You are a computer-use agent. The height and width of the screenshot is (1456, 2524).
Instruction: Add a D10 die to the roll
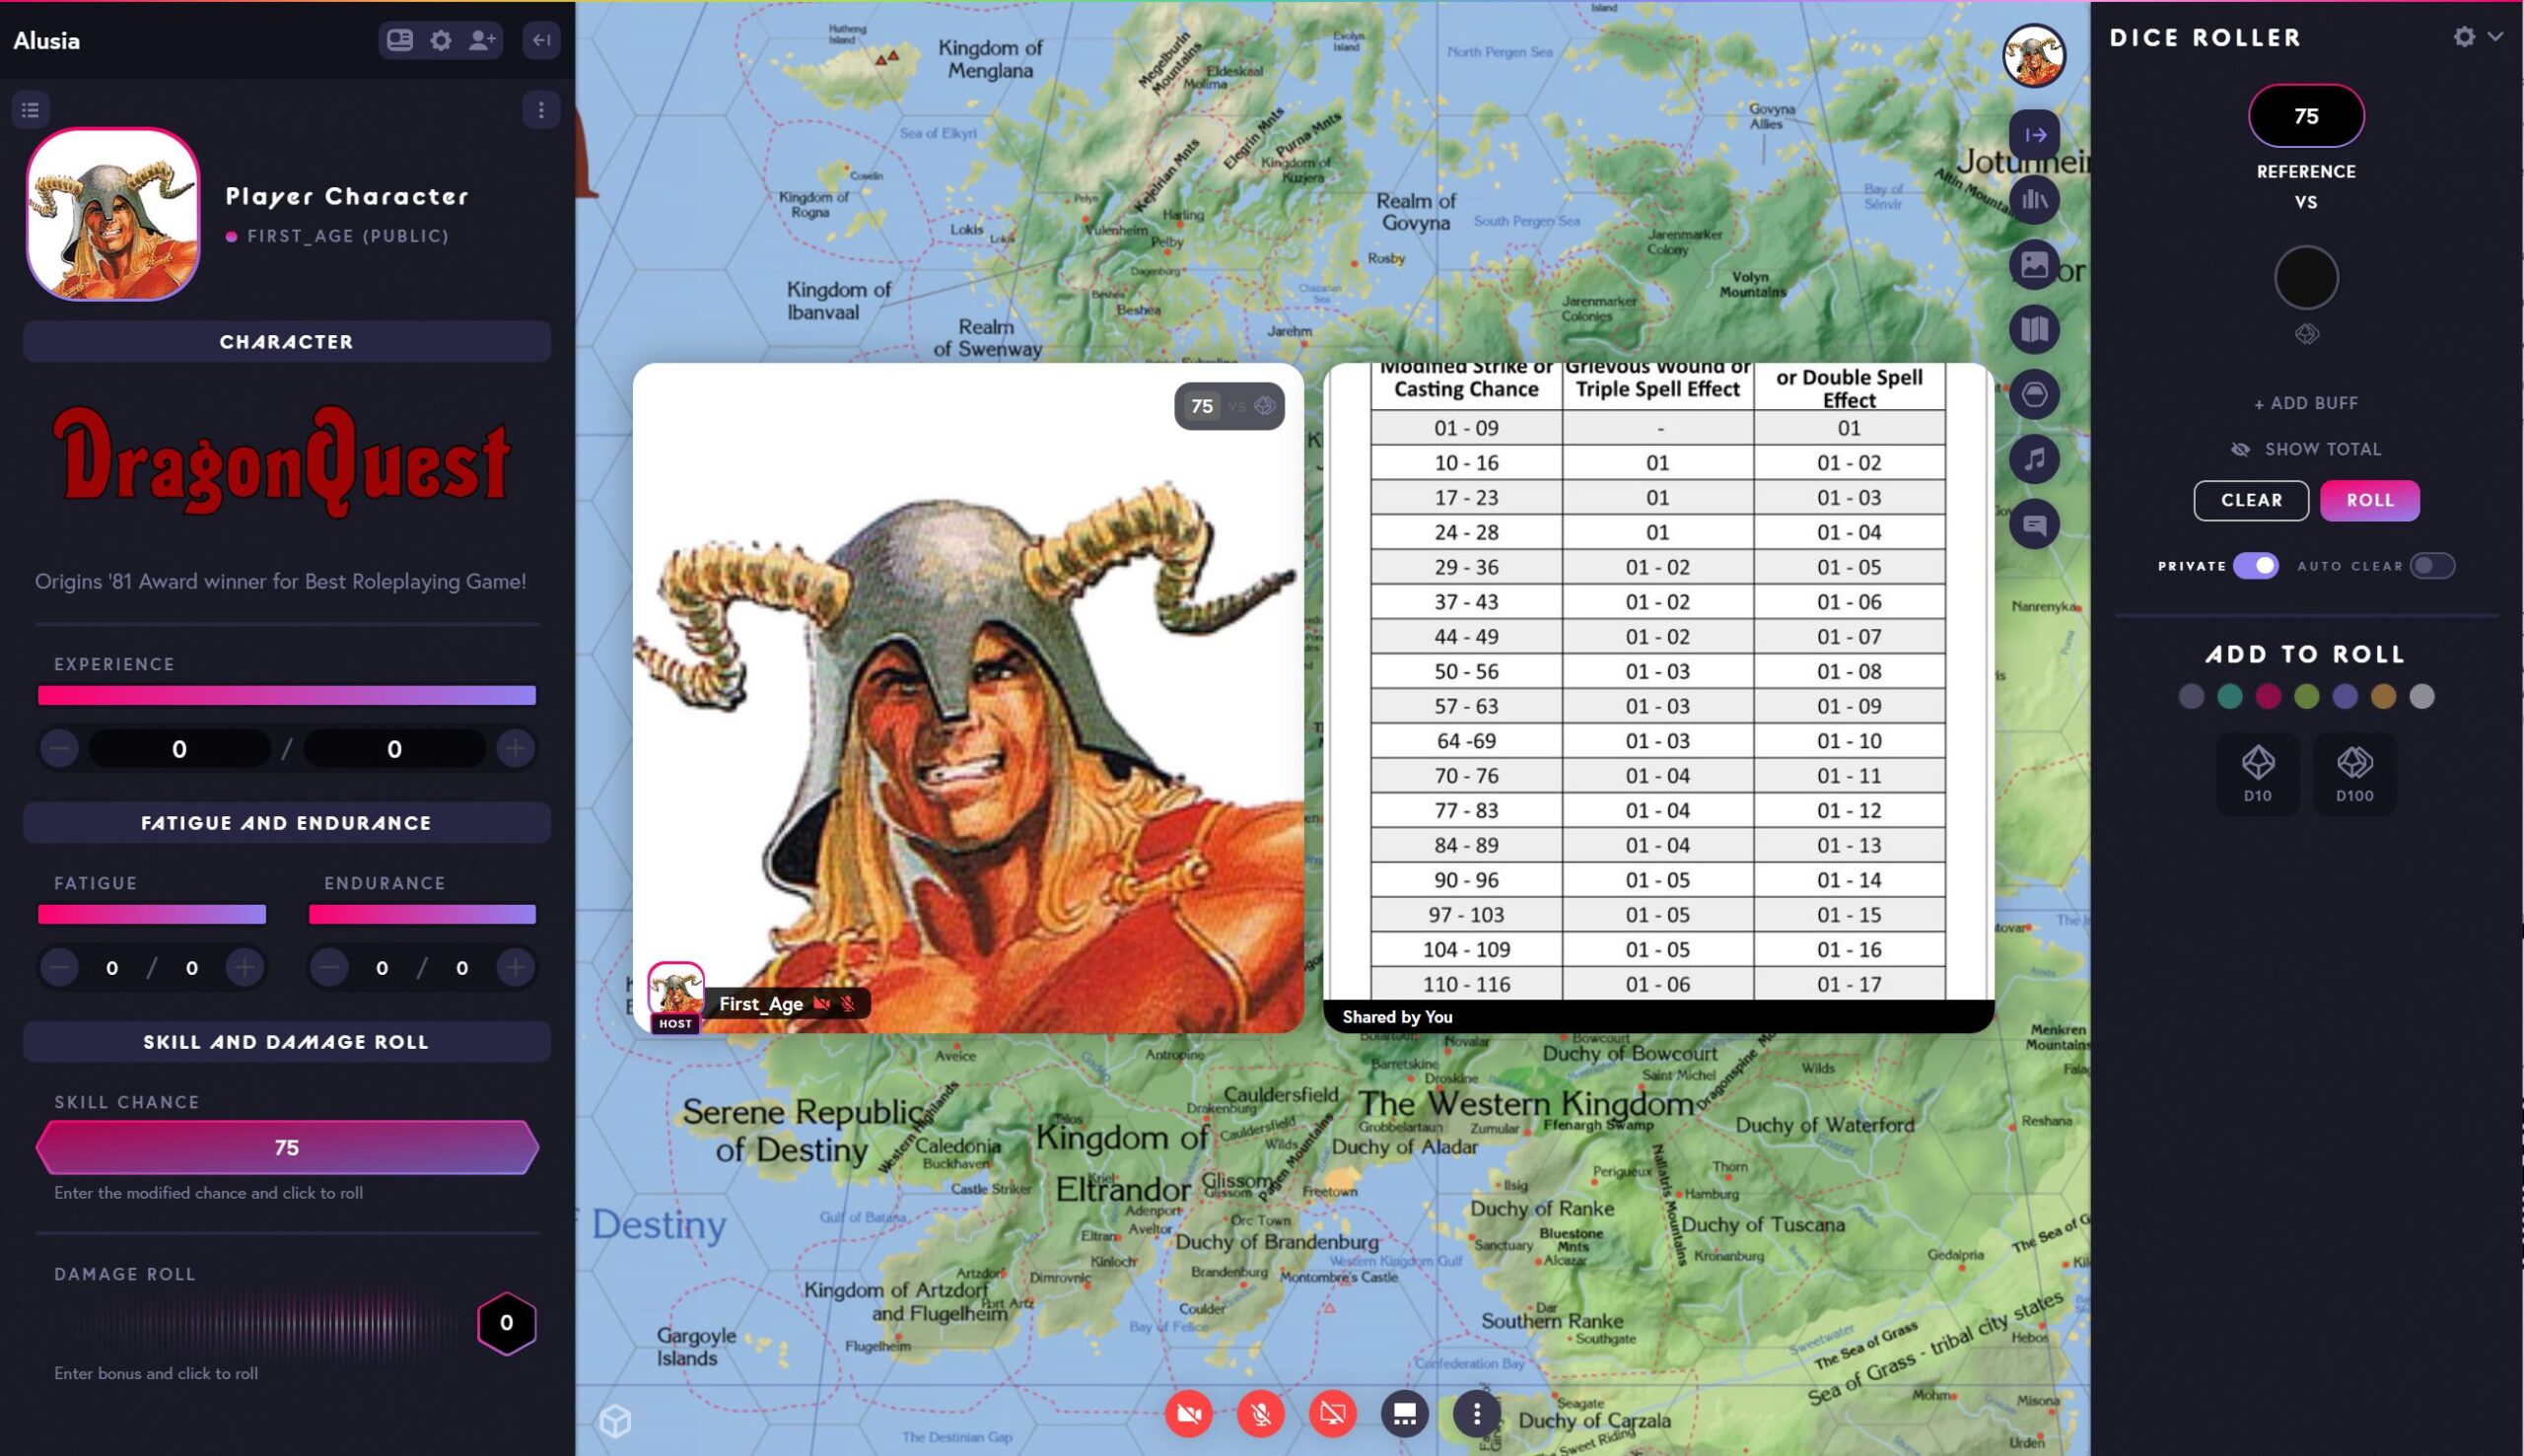[2257, 773]
